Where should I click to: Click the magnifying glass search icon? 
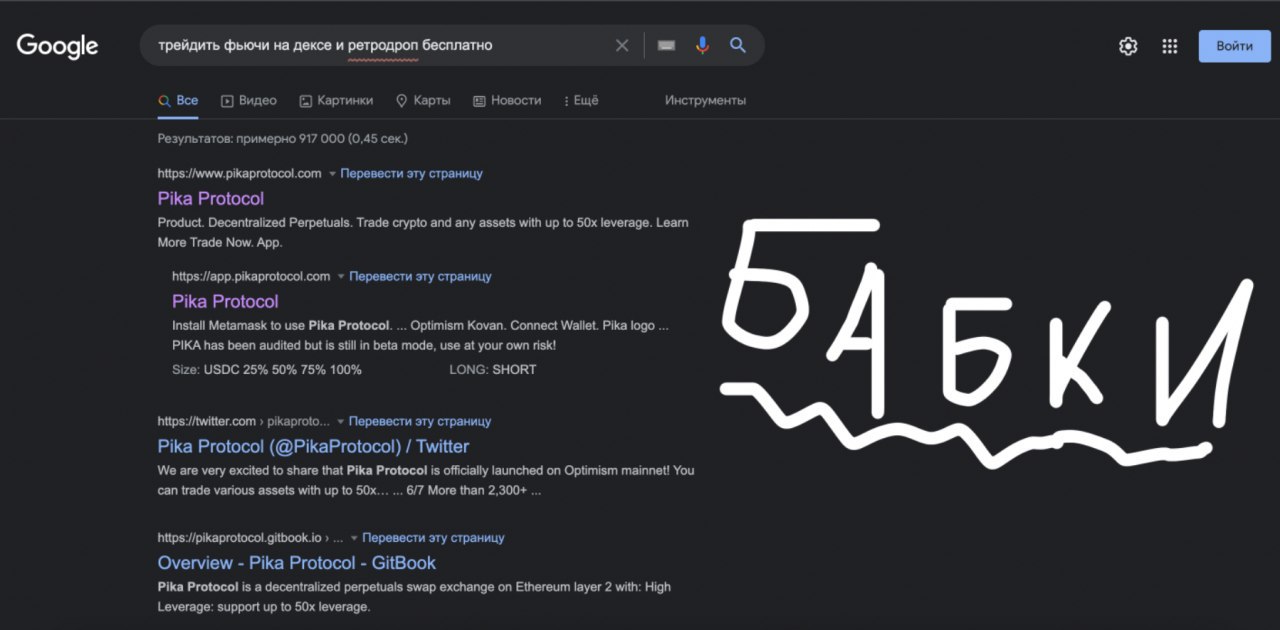[x=738, y=45]
